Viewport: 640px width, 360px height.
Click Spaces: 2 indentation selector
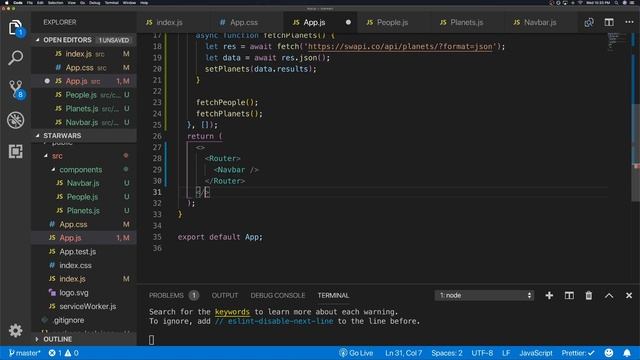tap(447, 353)
